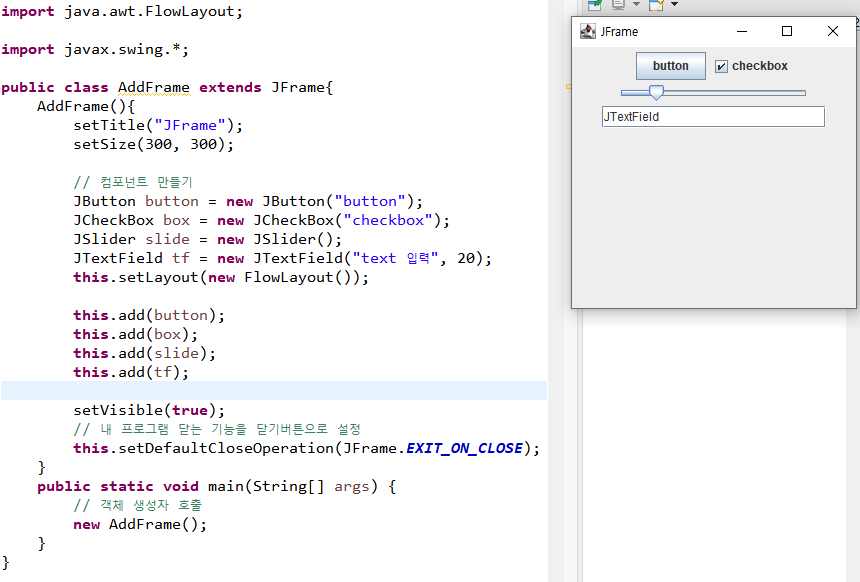Click the Display Selected Console monitor icon
Image resolution: width=860 pixels, height=582 pixels.
click(619, 4)
